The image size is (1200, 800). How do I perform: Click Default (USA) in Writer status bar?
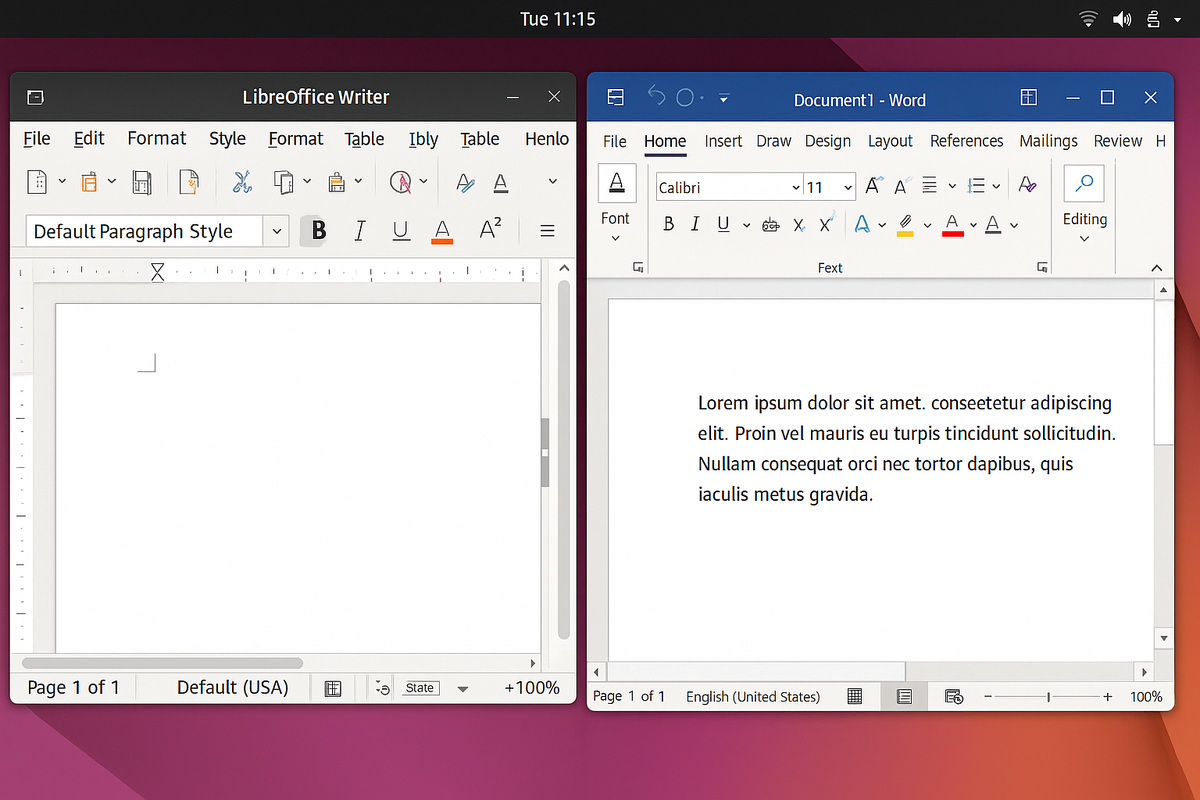[x=232, y=687]
